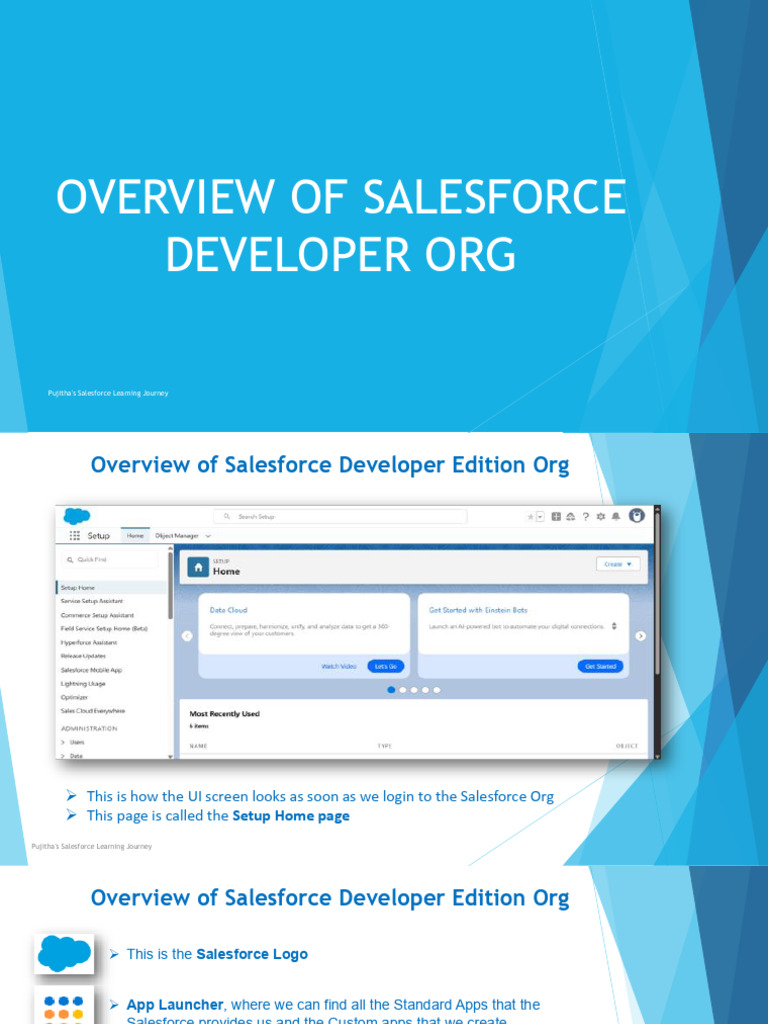Focus the Search Setup field

pos(340,517)
